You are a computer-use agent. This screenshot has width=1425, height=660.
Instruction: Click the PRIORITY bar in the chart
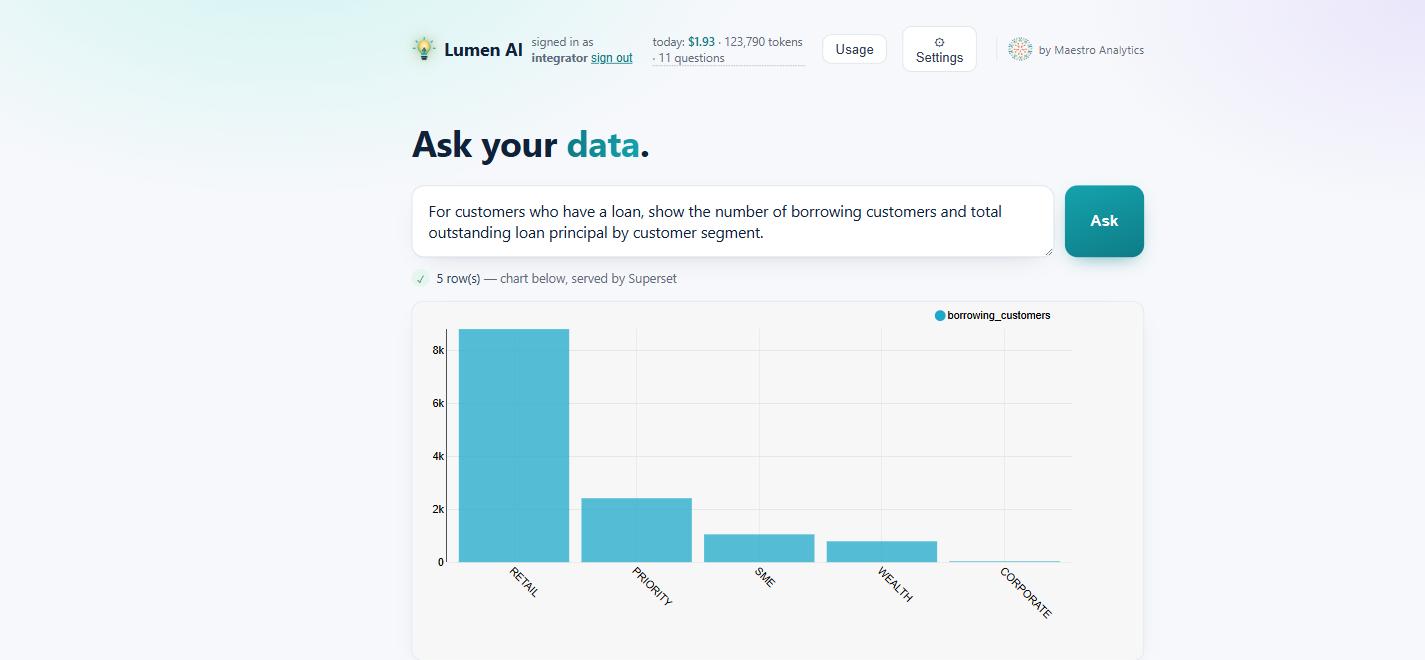pyautogui.click(x=636, y=530)
